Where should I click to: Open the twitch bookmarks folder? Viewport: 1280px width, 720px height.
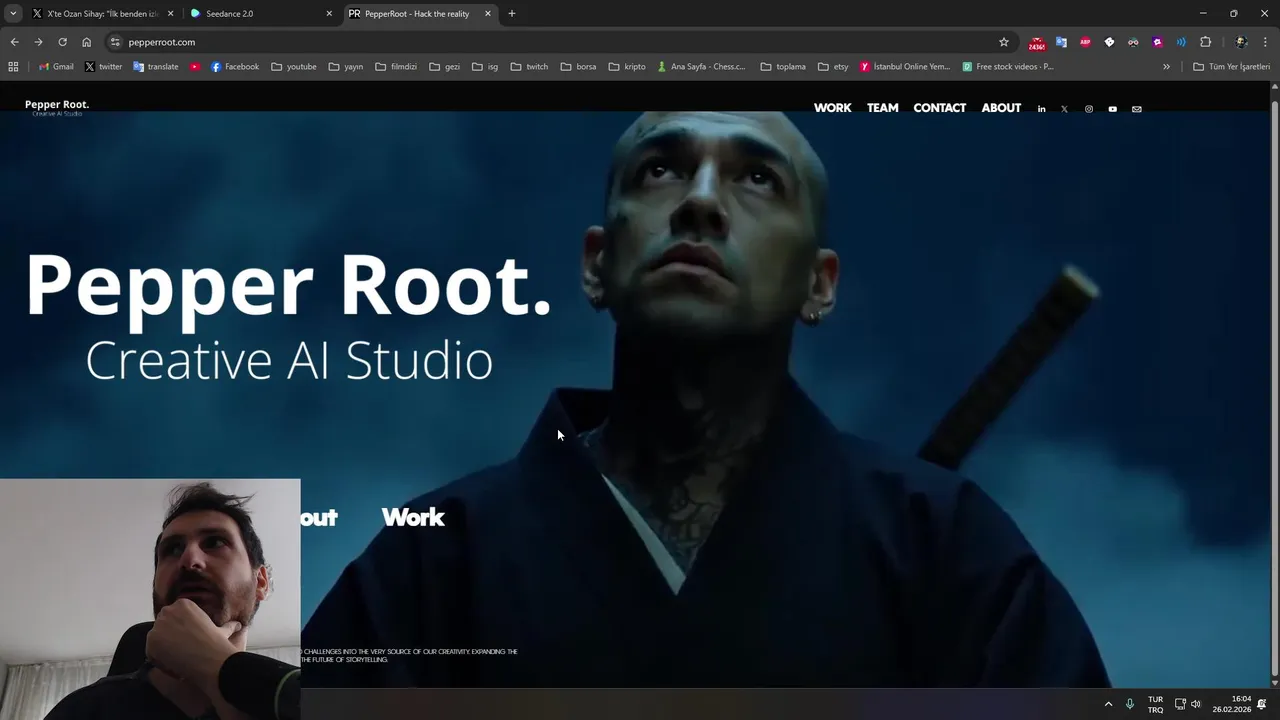click(529, 67)
